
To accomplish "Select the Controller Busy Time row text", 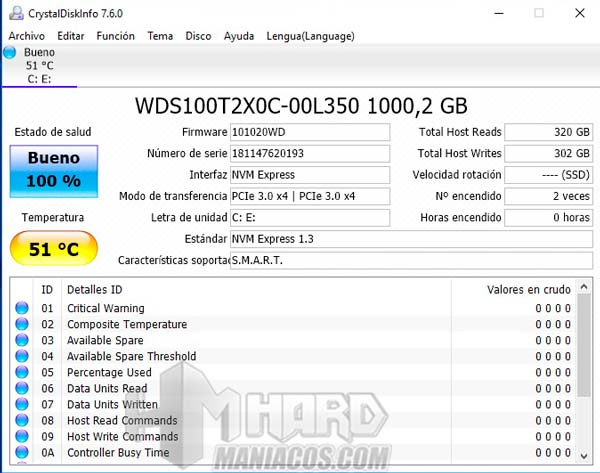I will click(x=118, y=453).
